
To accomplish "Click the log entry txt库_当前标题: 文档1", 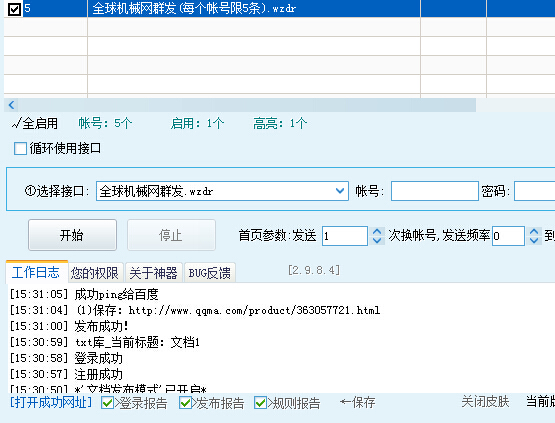I will [105, 342].
